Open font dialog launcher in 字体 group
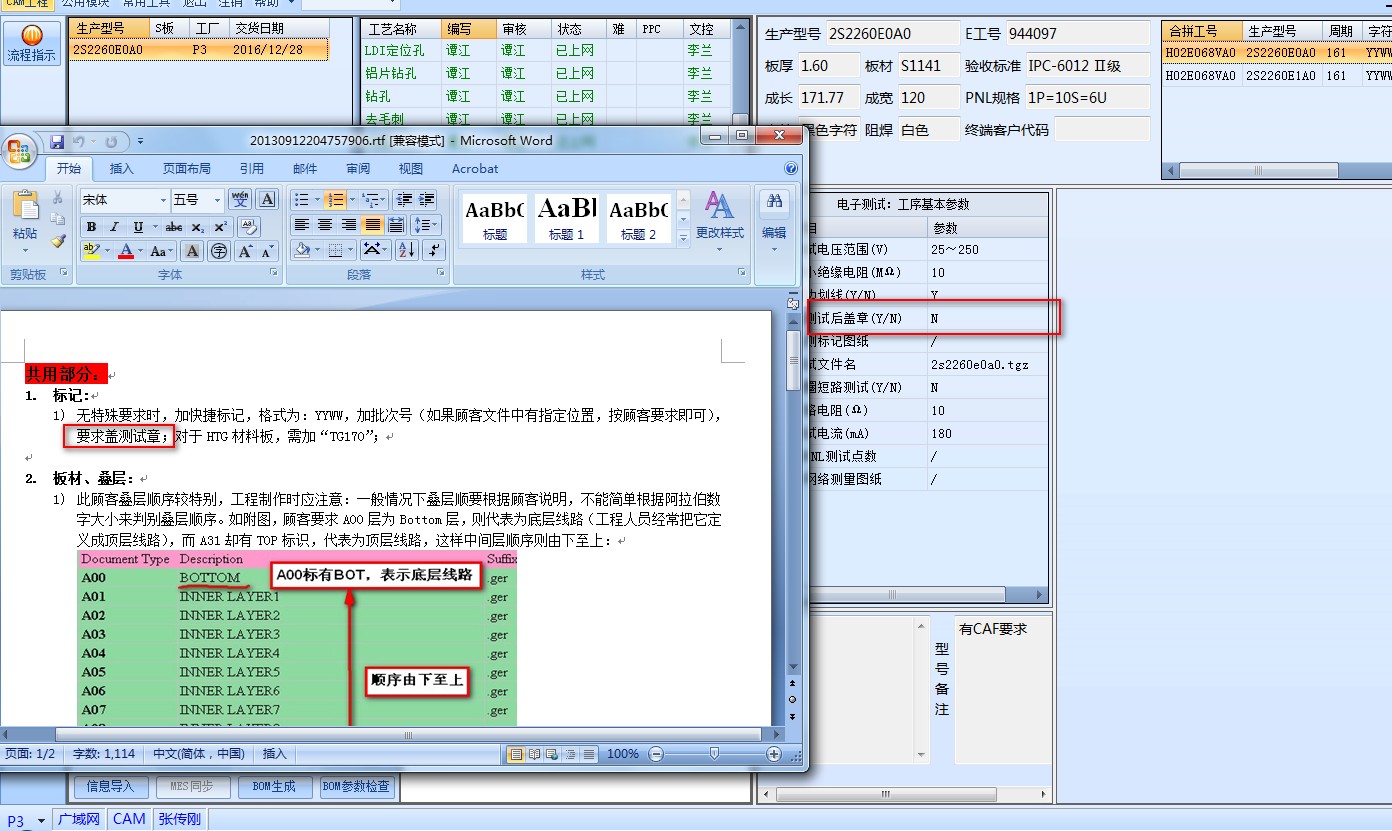The width and height of the screenshot is (1392, 831). pyautogui.click(x=273, y=272)
